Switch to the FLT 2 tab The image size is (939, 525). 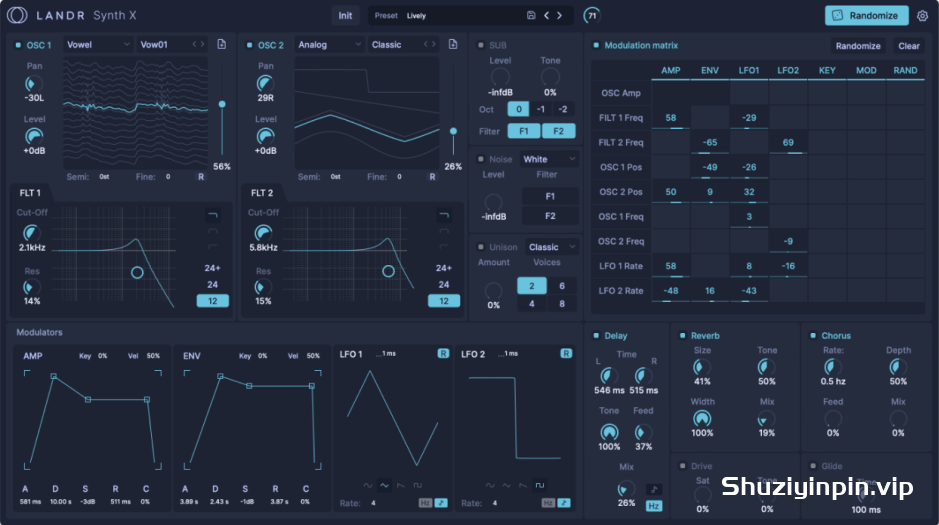262,193
